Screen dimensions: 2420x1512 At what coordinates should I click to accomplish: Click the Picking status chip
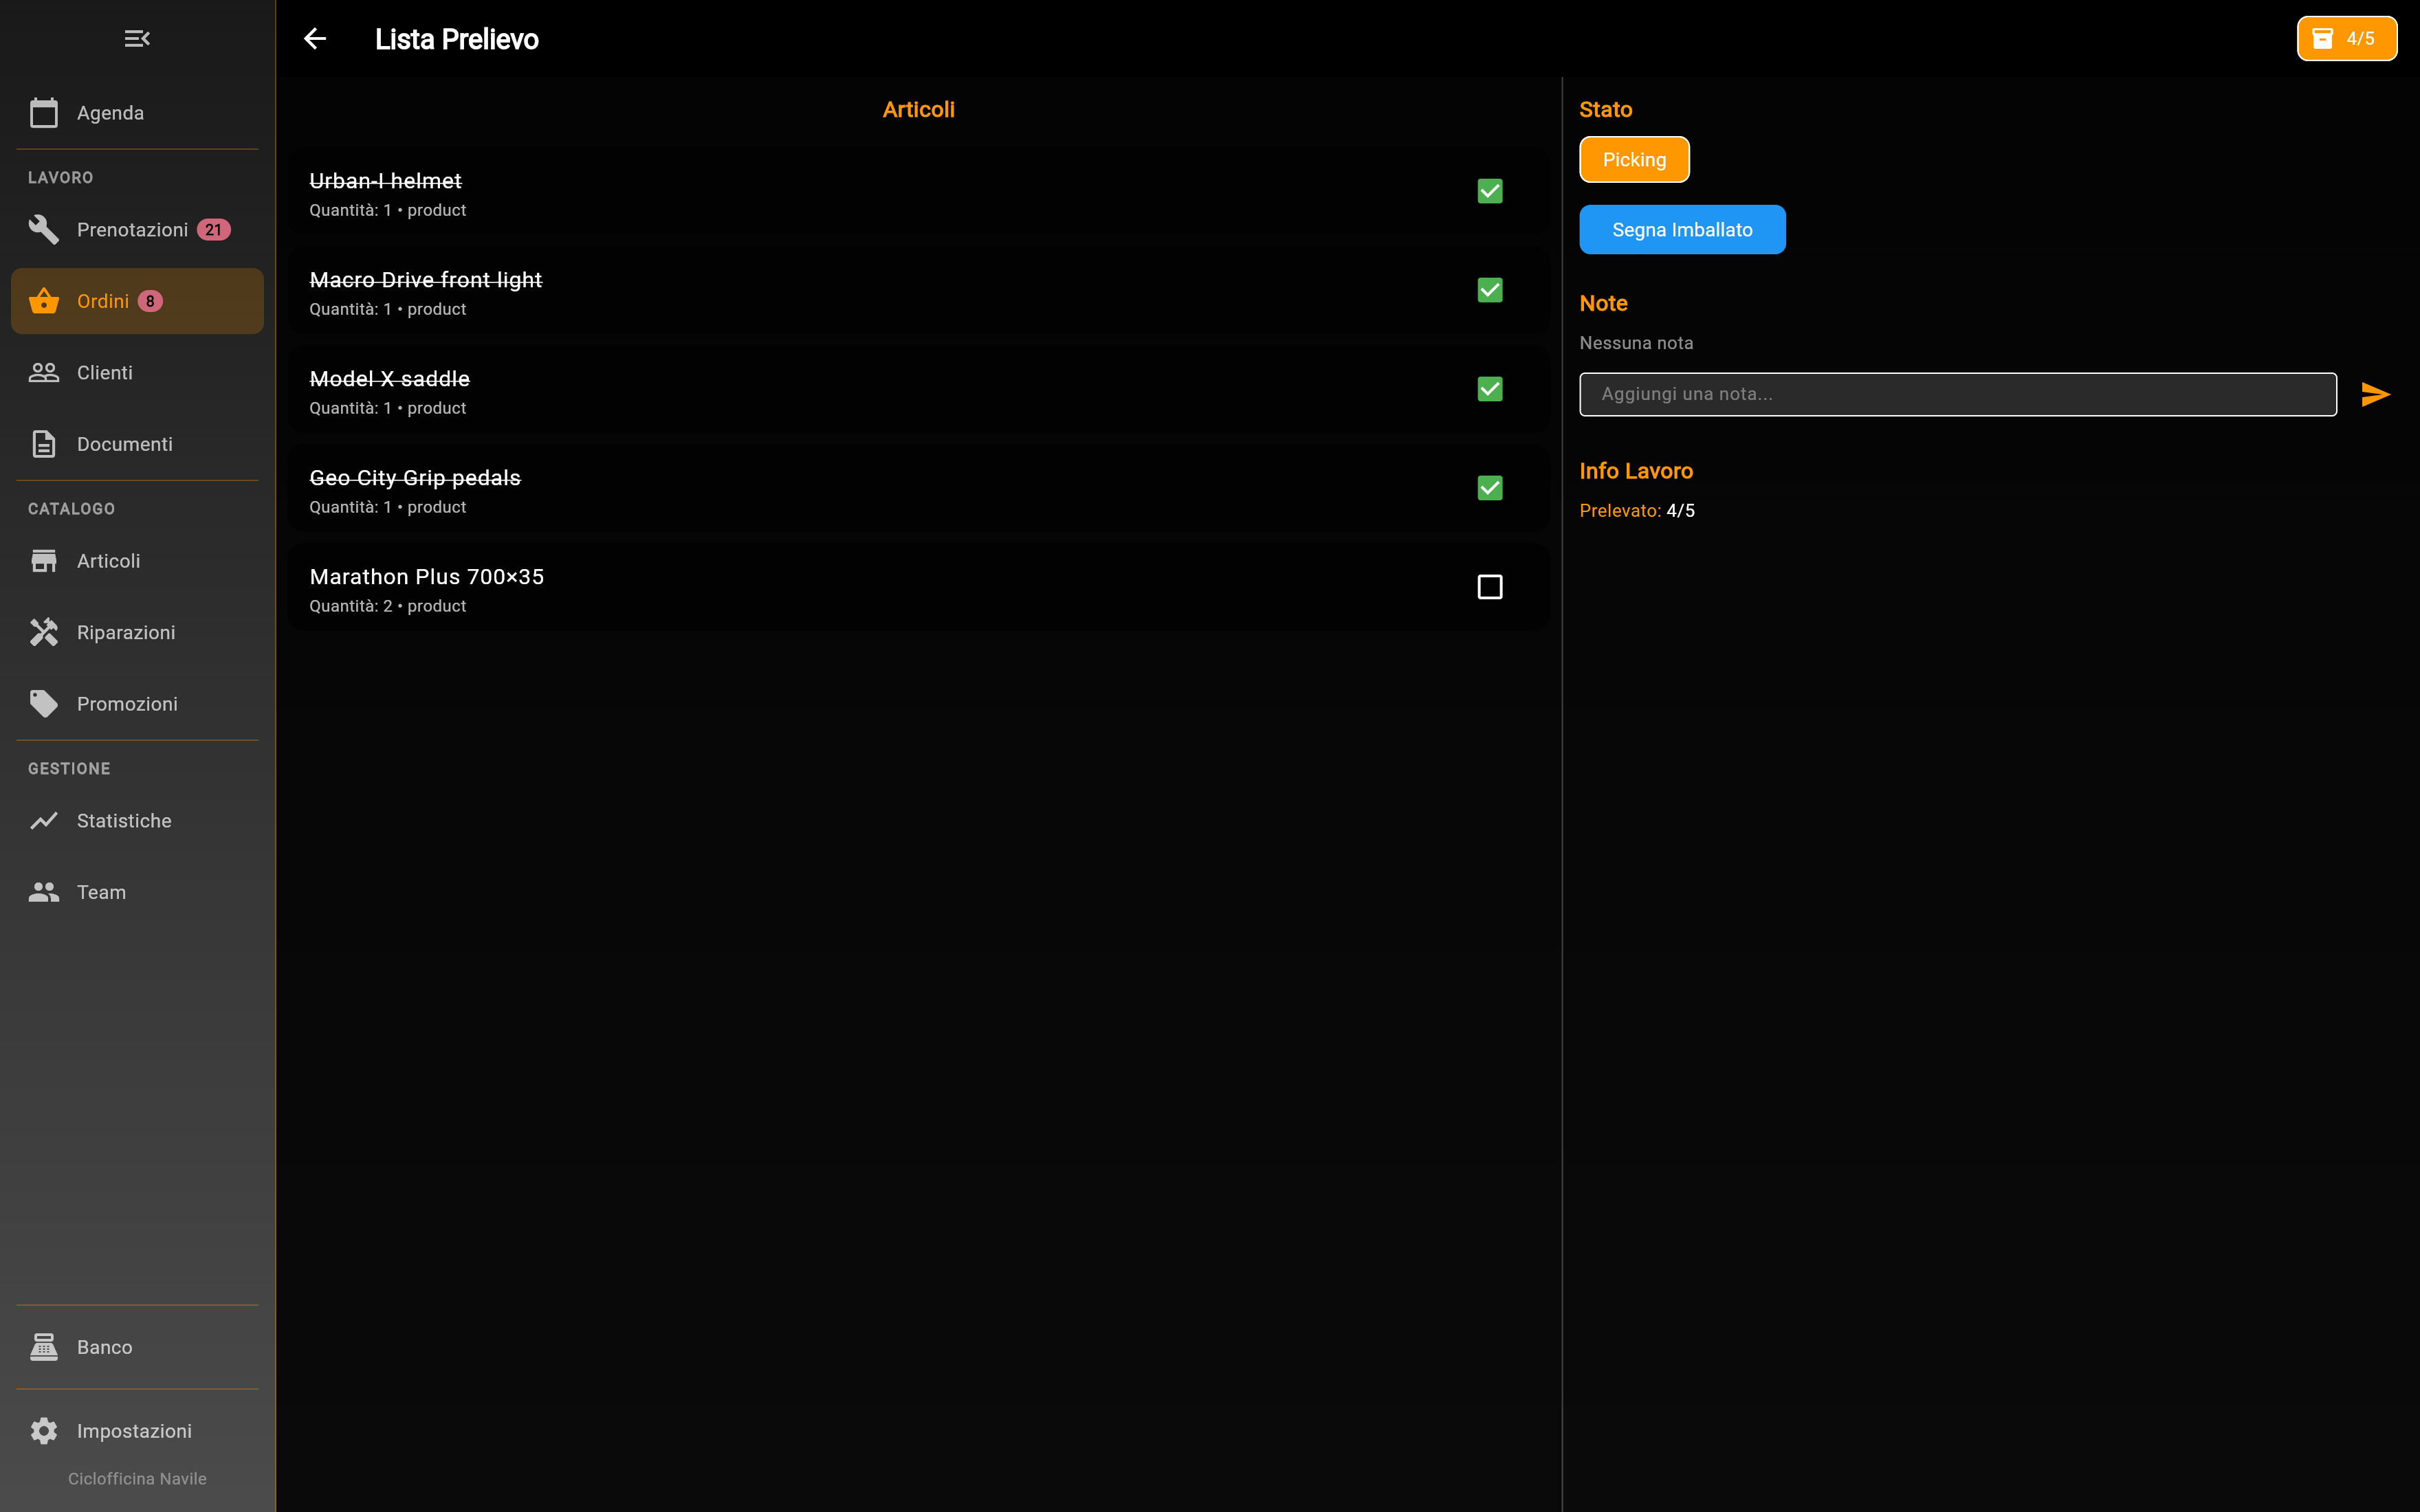1634,159
